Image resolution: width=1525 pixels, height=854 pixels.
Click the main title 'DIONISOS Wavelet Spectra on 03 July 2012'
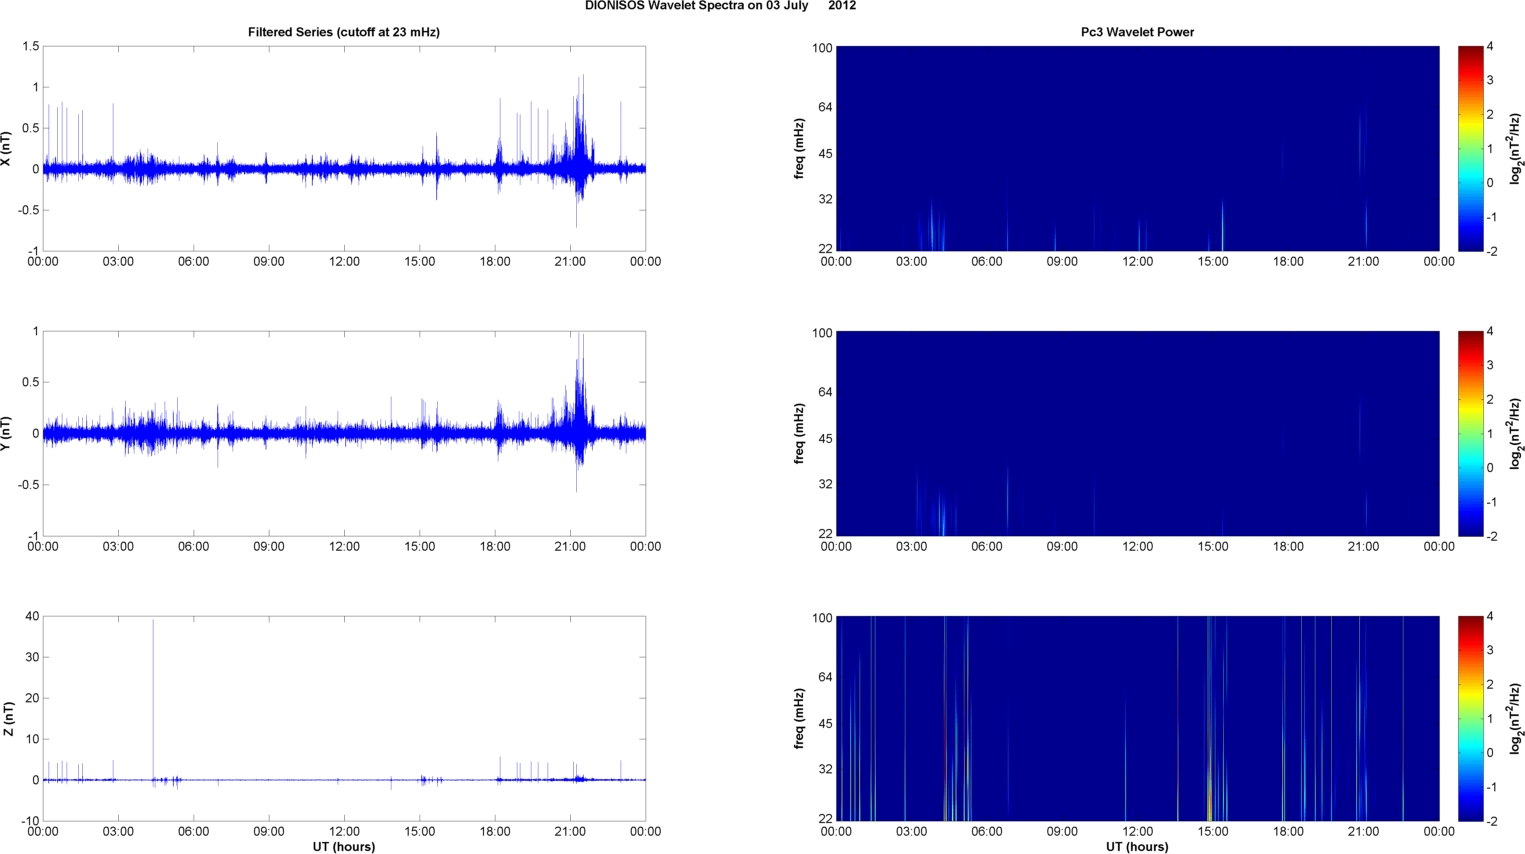pos(720,6)
